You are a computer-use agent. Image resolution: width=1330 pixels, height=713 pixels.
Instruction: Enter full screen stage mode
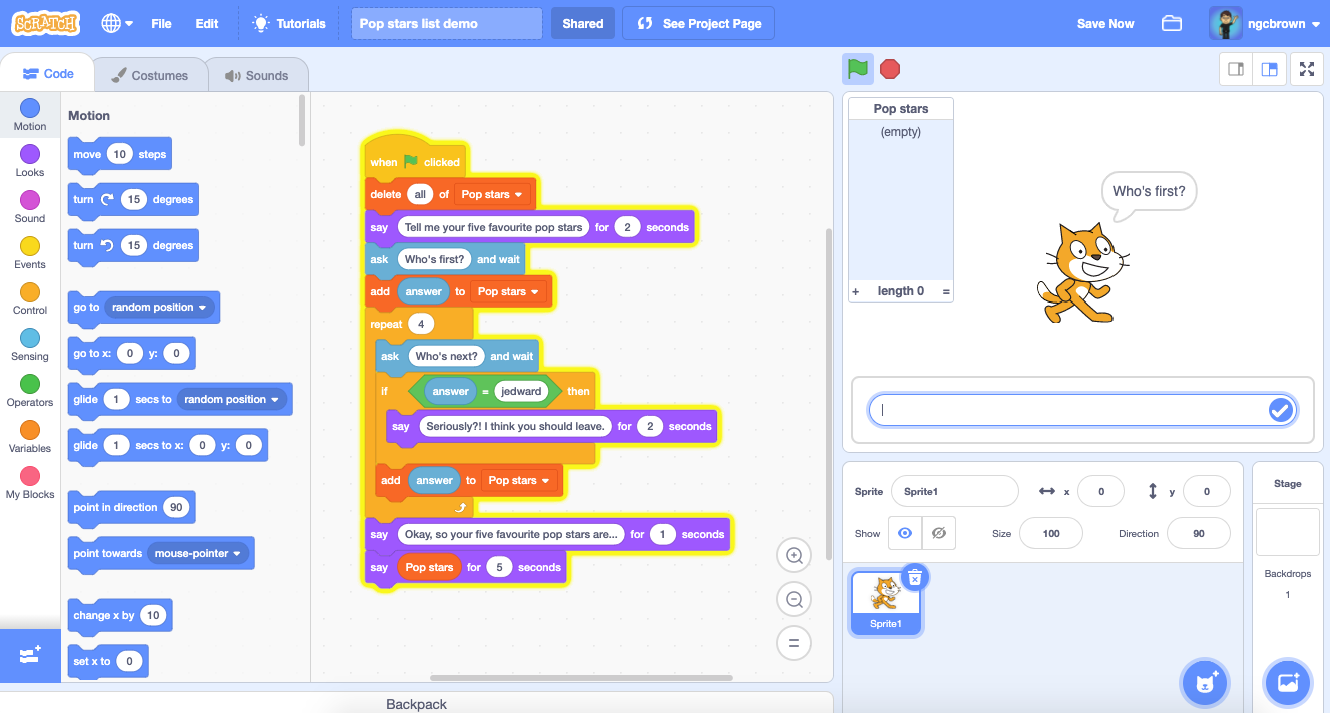click(x=1306, y=69)
